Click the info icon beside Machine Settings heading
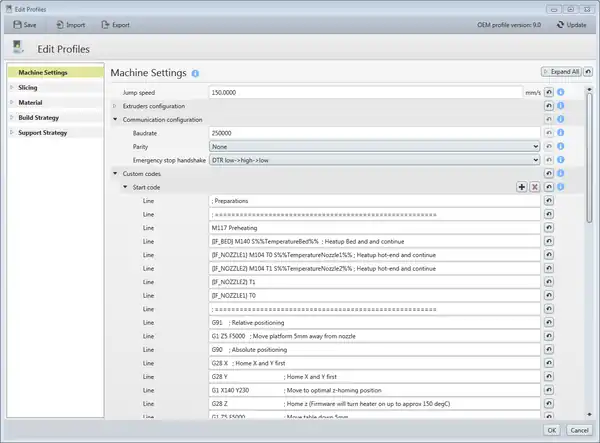Viewport: 600px width, 443px height. pos(196,73)
